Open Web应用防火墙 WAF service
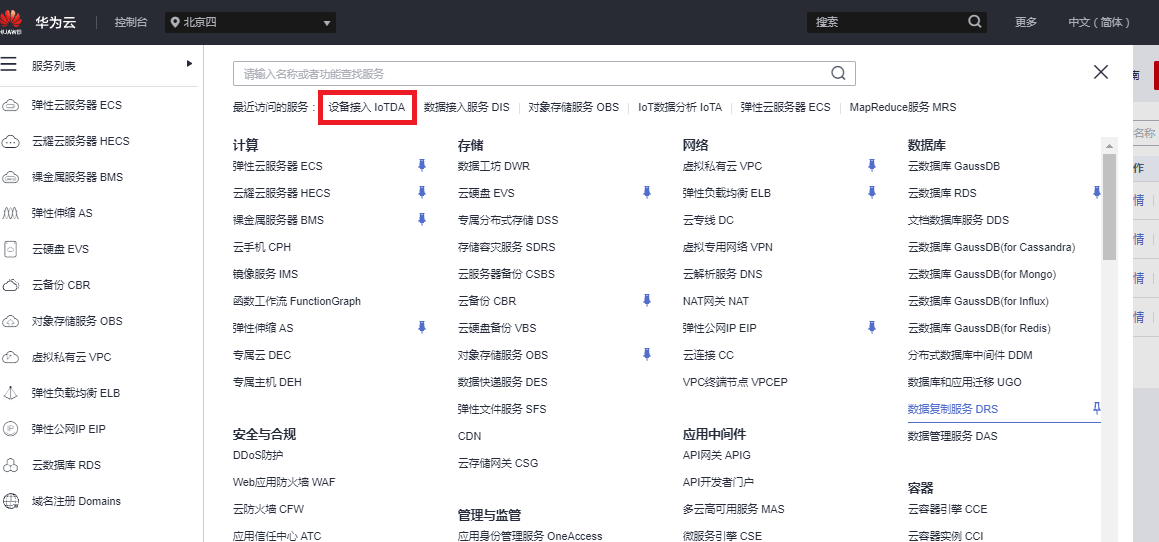This screenshot has width=1159, height=542. tap(284, 482)
